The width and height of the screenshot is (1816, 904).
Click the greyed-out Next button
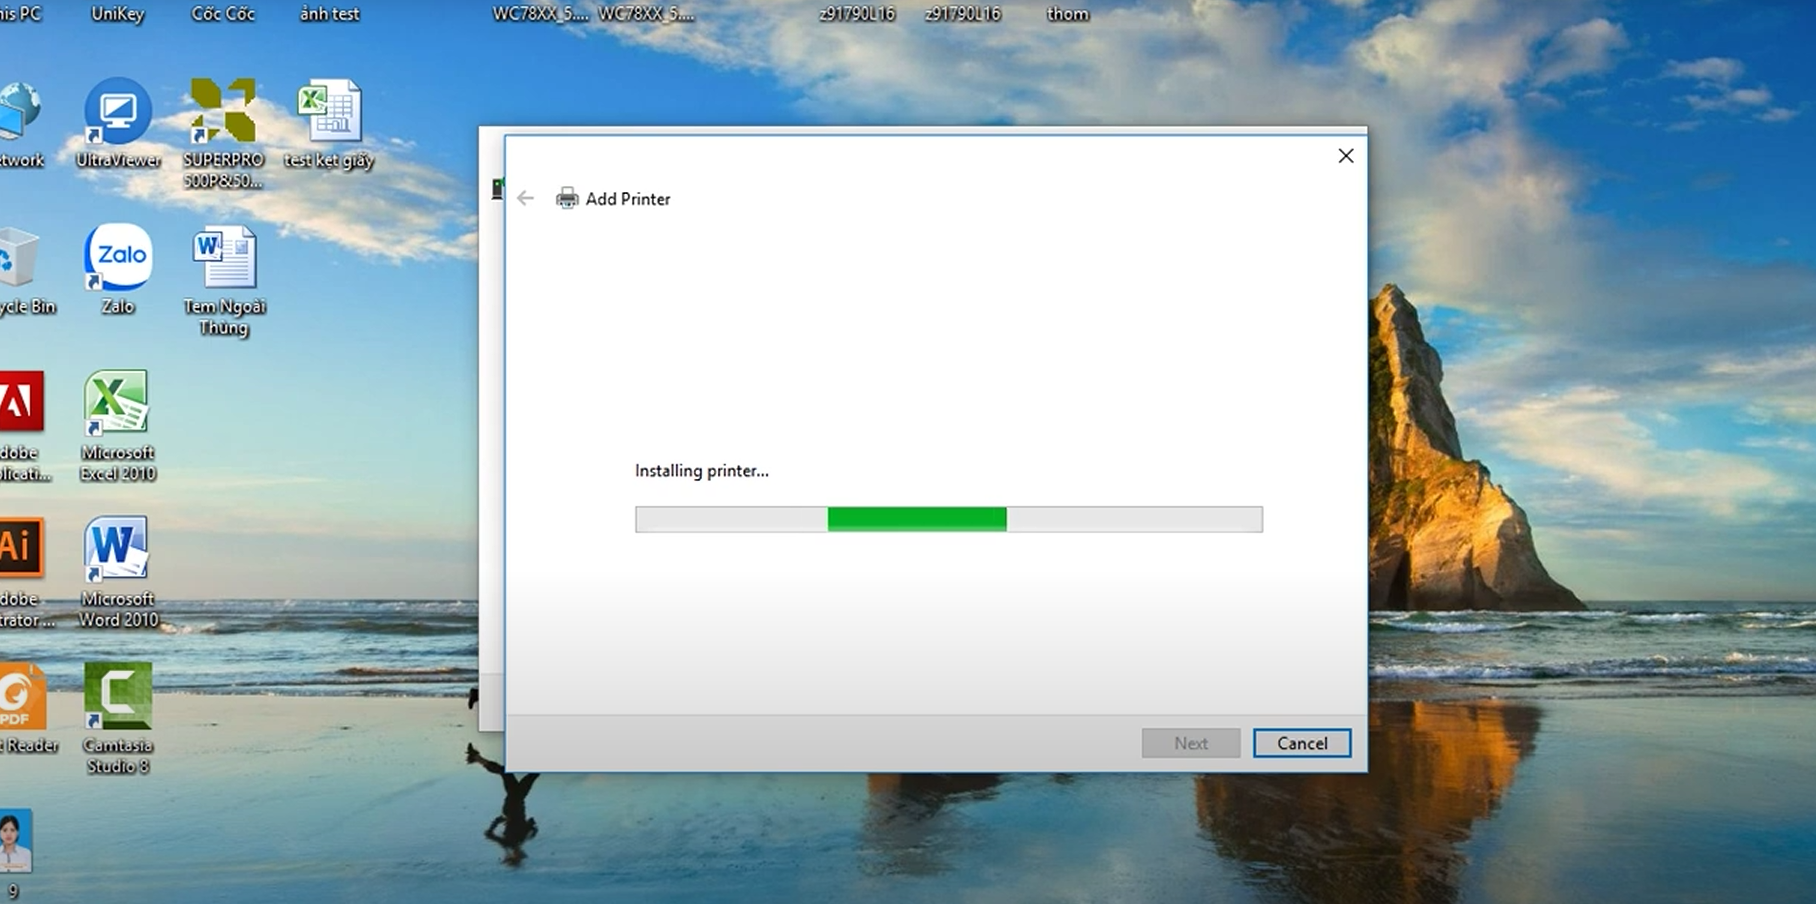(1190, 743)
